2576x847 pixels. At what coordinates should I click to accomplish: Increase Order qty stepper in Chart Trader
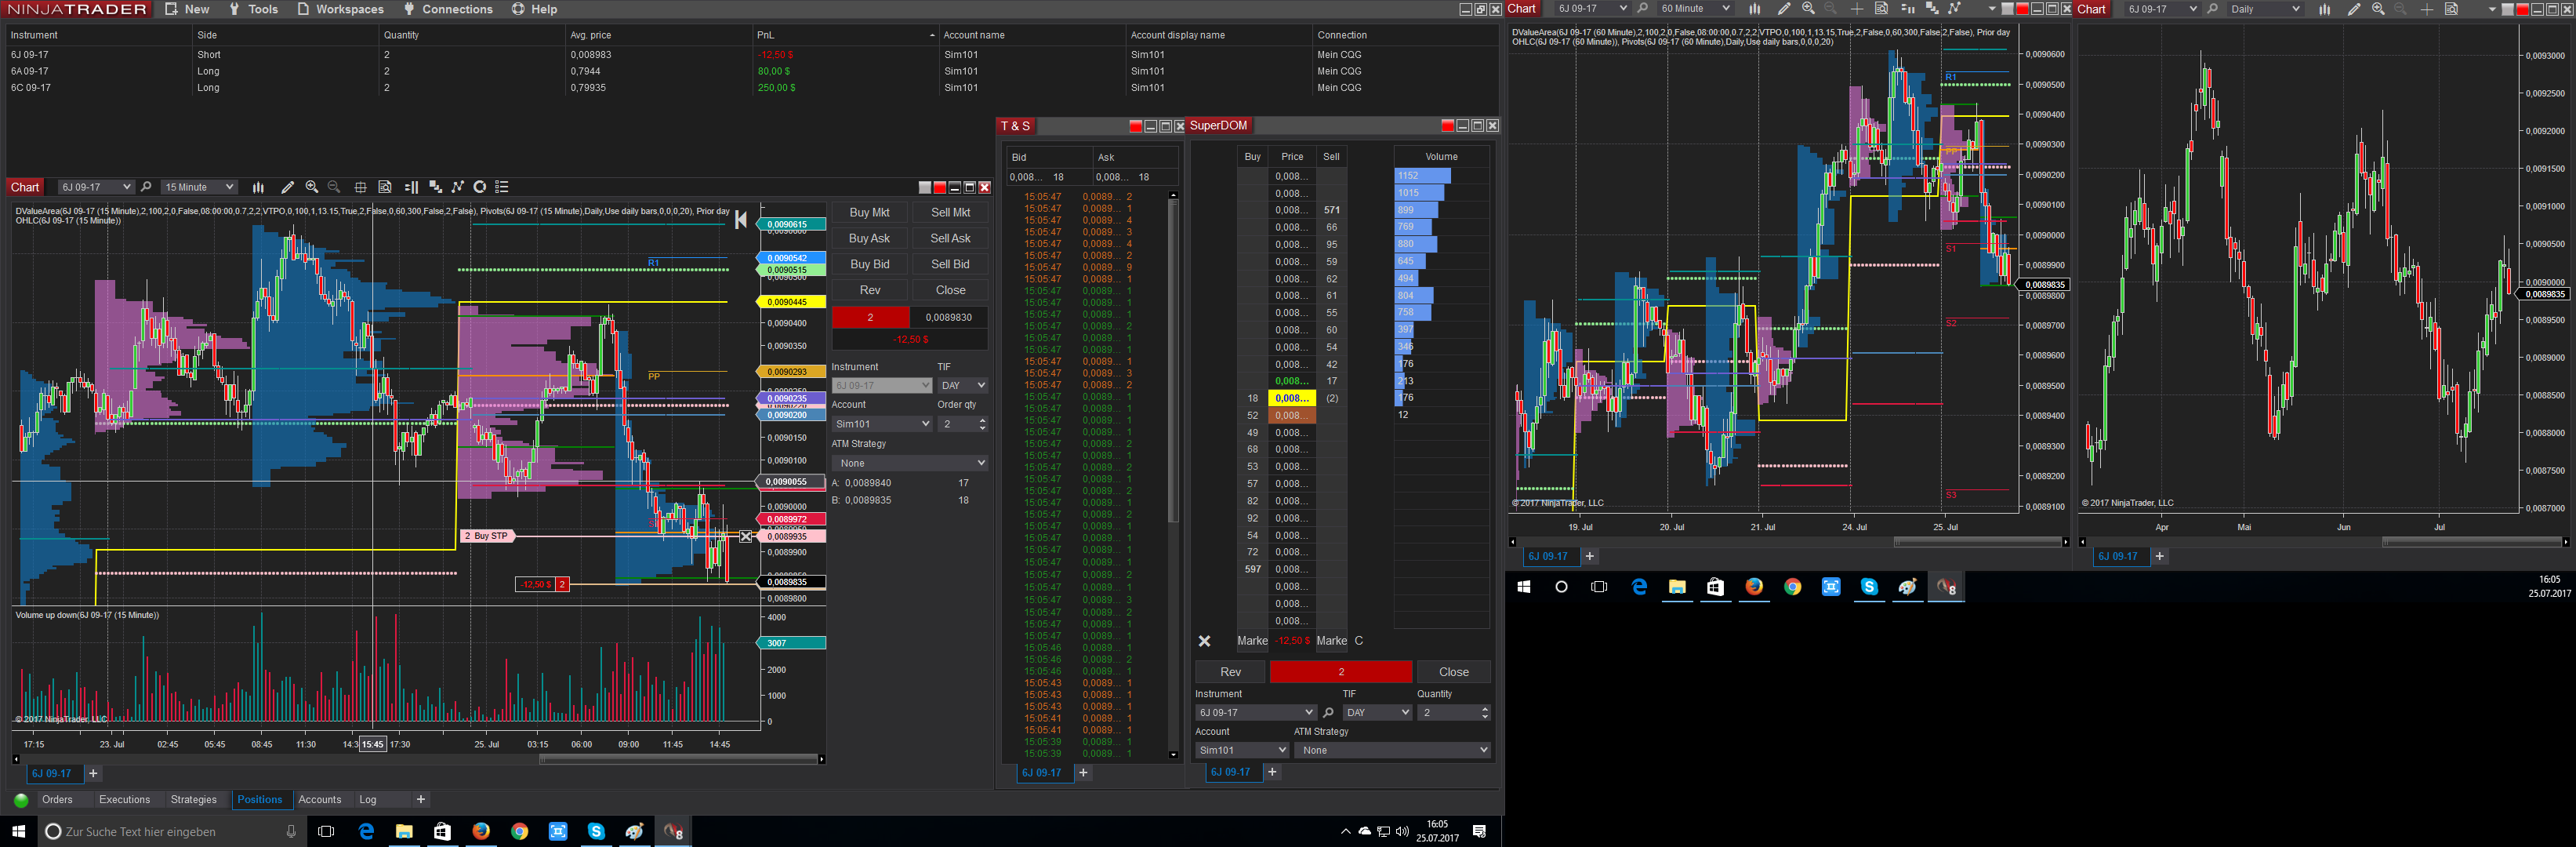(983, 420)
